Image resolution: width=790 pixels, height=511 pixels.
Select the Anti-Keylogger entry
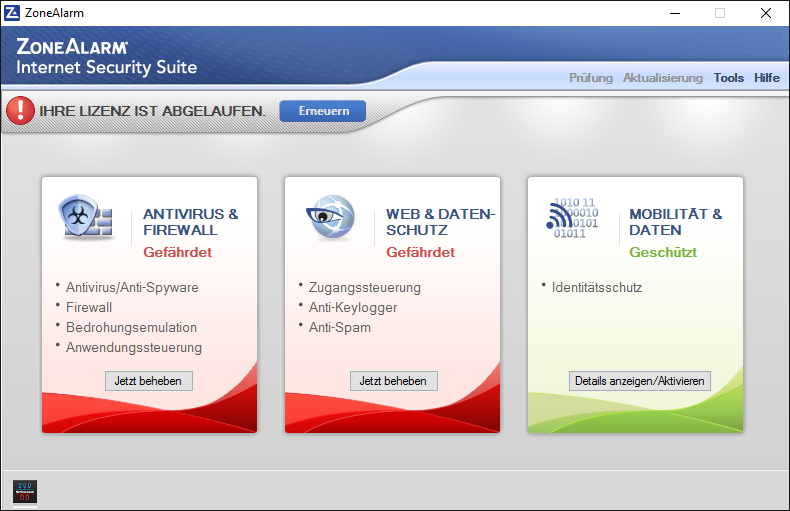(353, 307)
